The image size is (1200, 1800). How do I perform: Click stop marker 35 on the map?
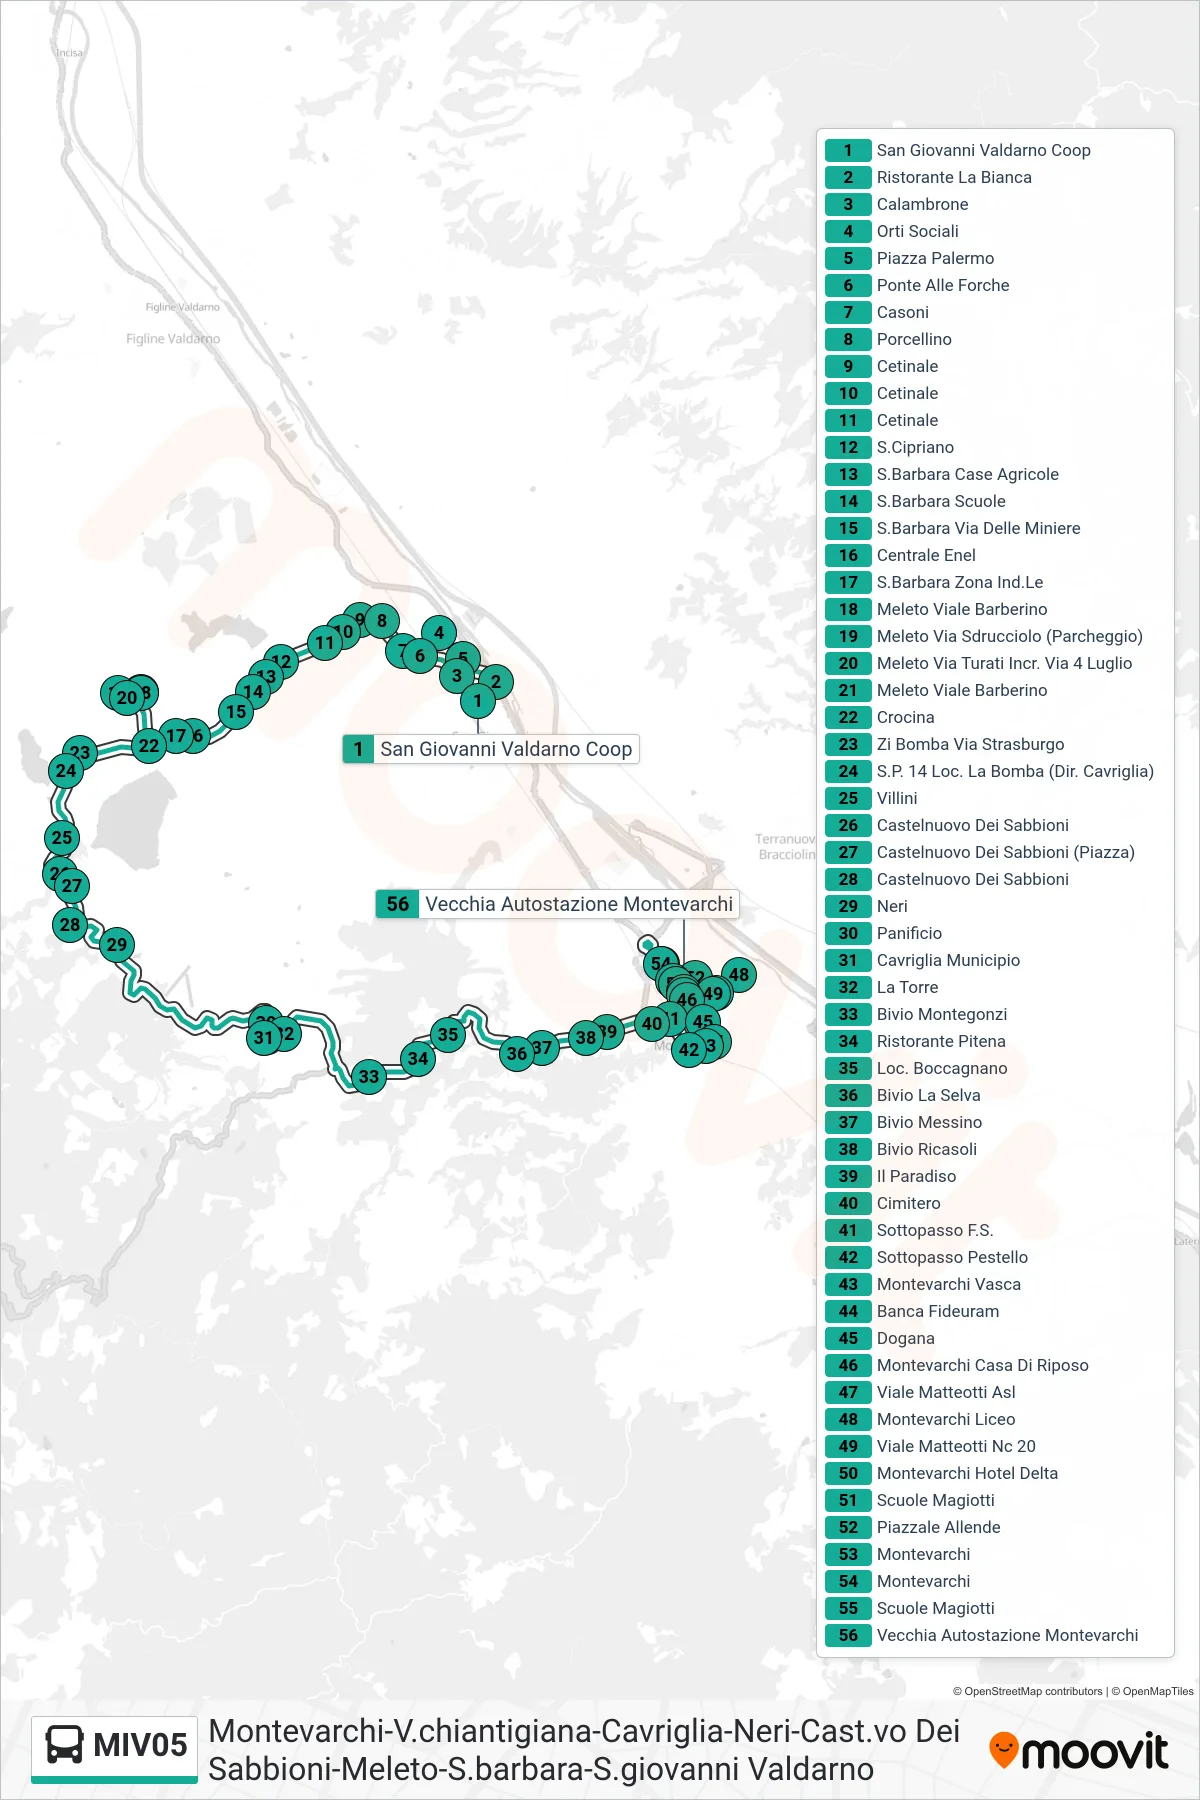[448, 1035]
